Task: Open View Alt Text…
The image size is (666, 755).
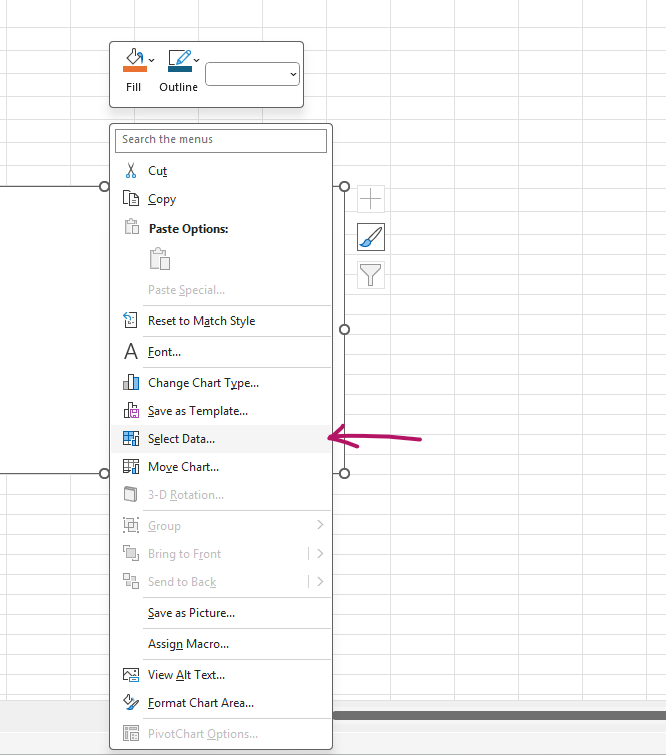Action: tap(221, 675)
